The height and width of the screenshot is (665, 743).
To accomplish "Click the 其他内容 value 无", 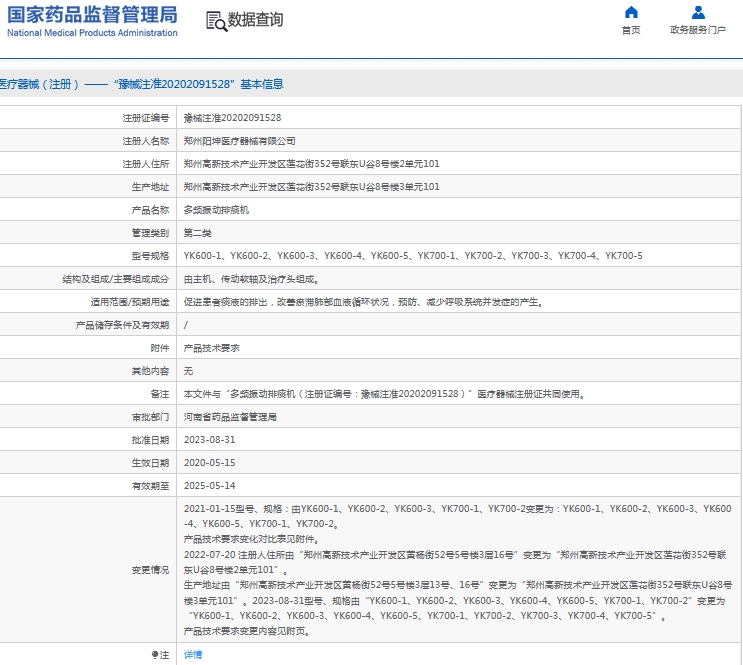I will (188, 371).
